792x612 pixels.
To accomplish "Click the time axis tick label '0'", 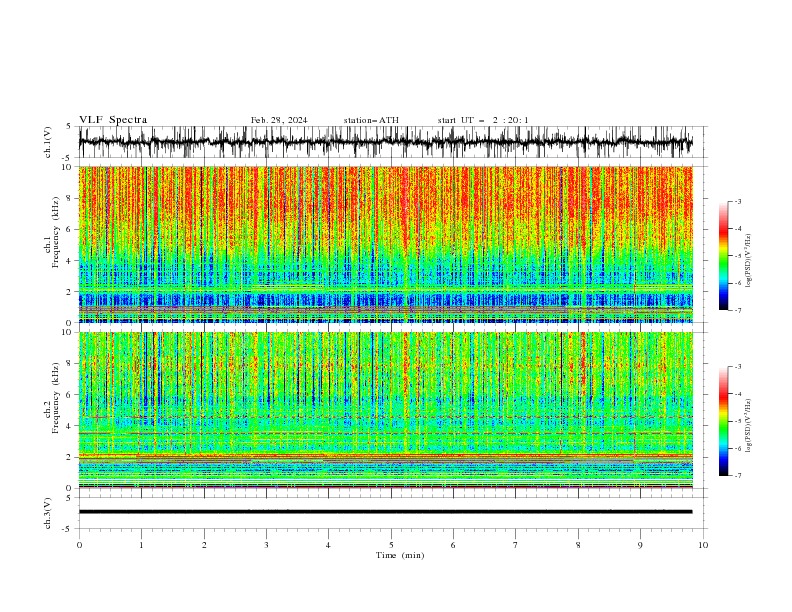I will coord(79,545).
